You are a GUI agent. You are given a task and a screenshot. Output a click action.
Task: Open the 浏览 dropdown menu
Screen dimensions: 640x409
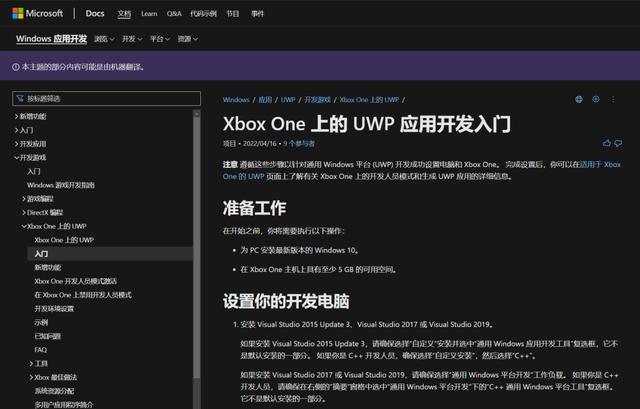[x=103, y=39]
